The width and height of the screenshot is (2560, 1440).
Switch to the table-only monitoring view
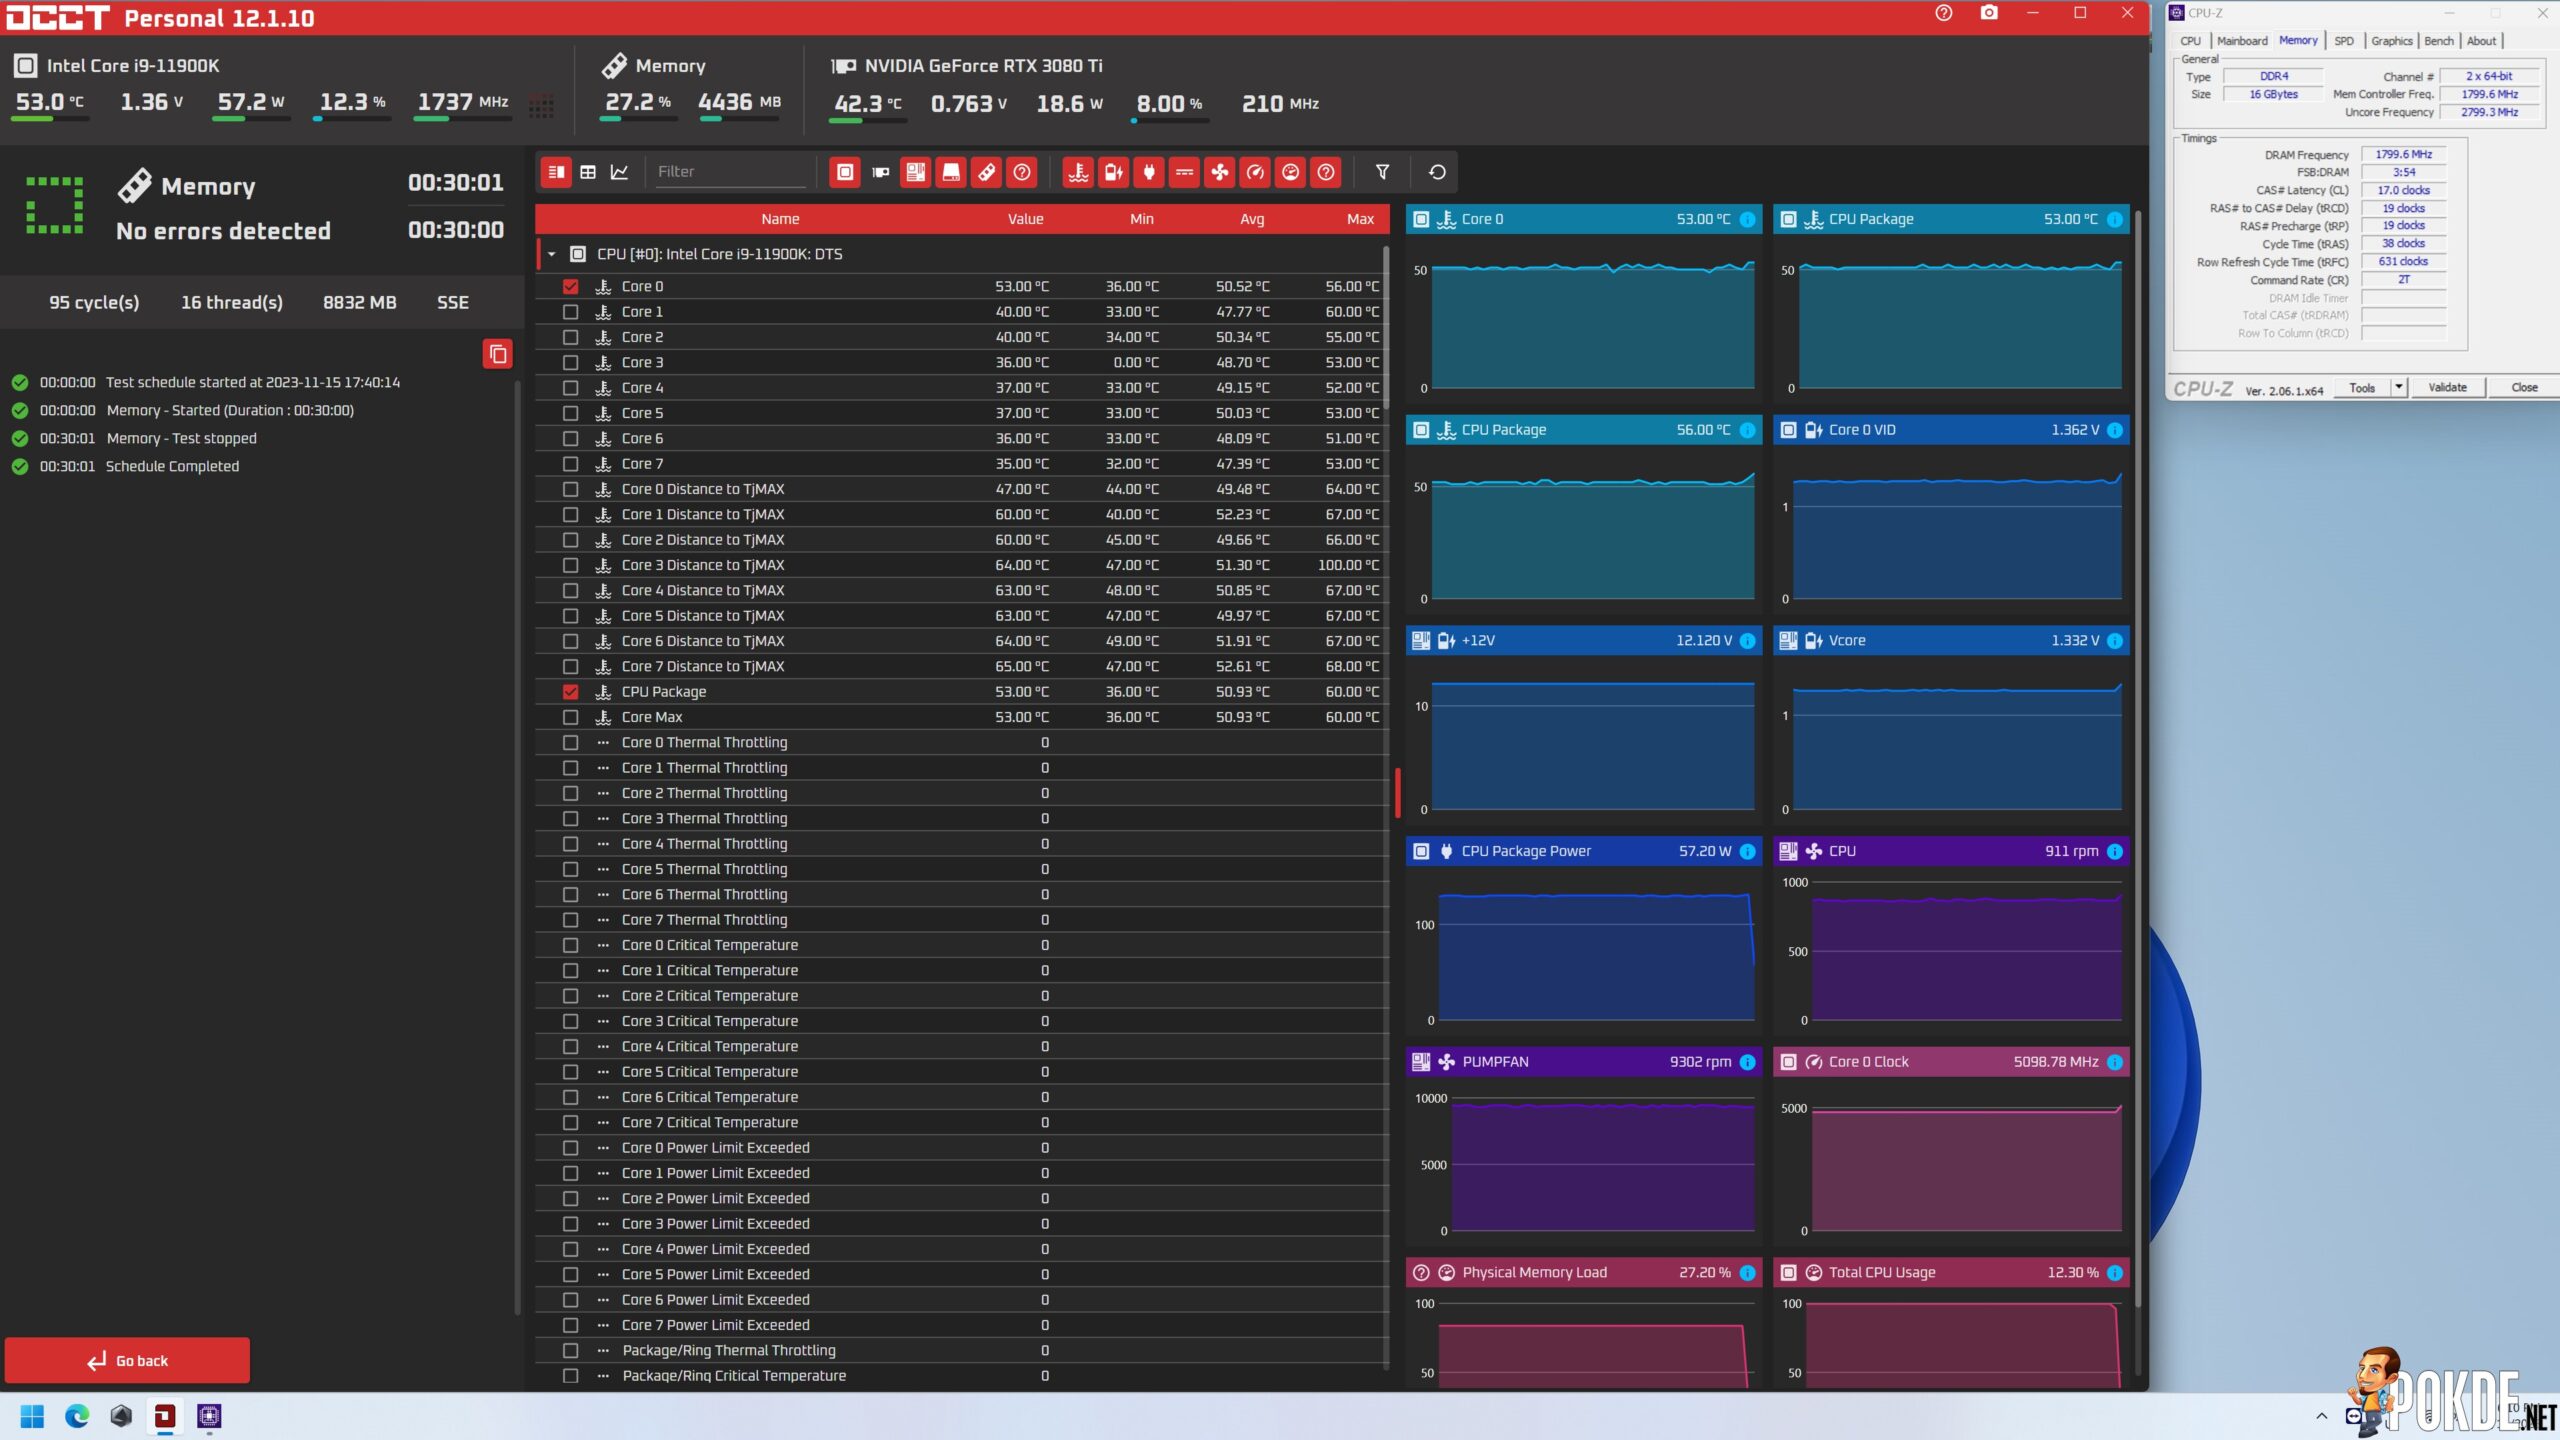tap(588, 172)
